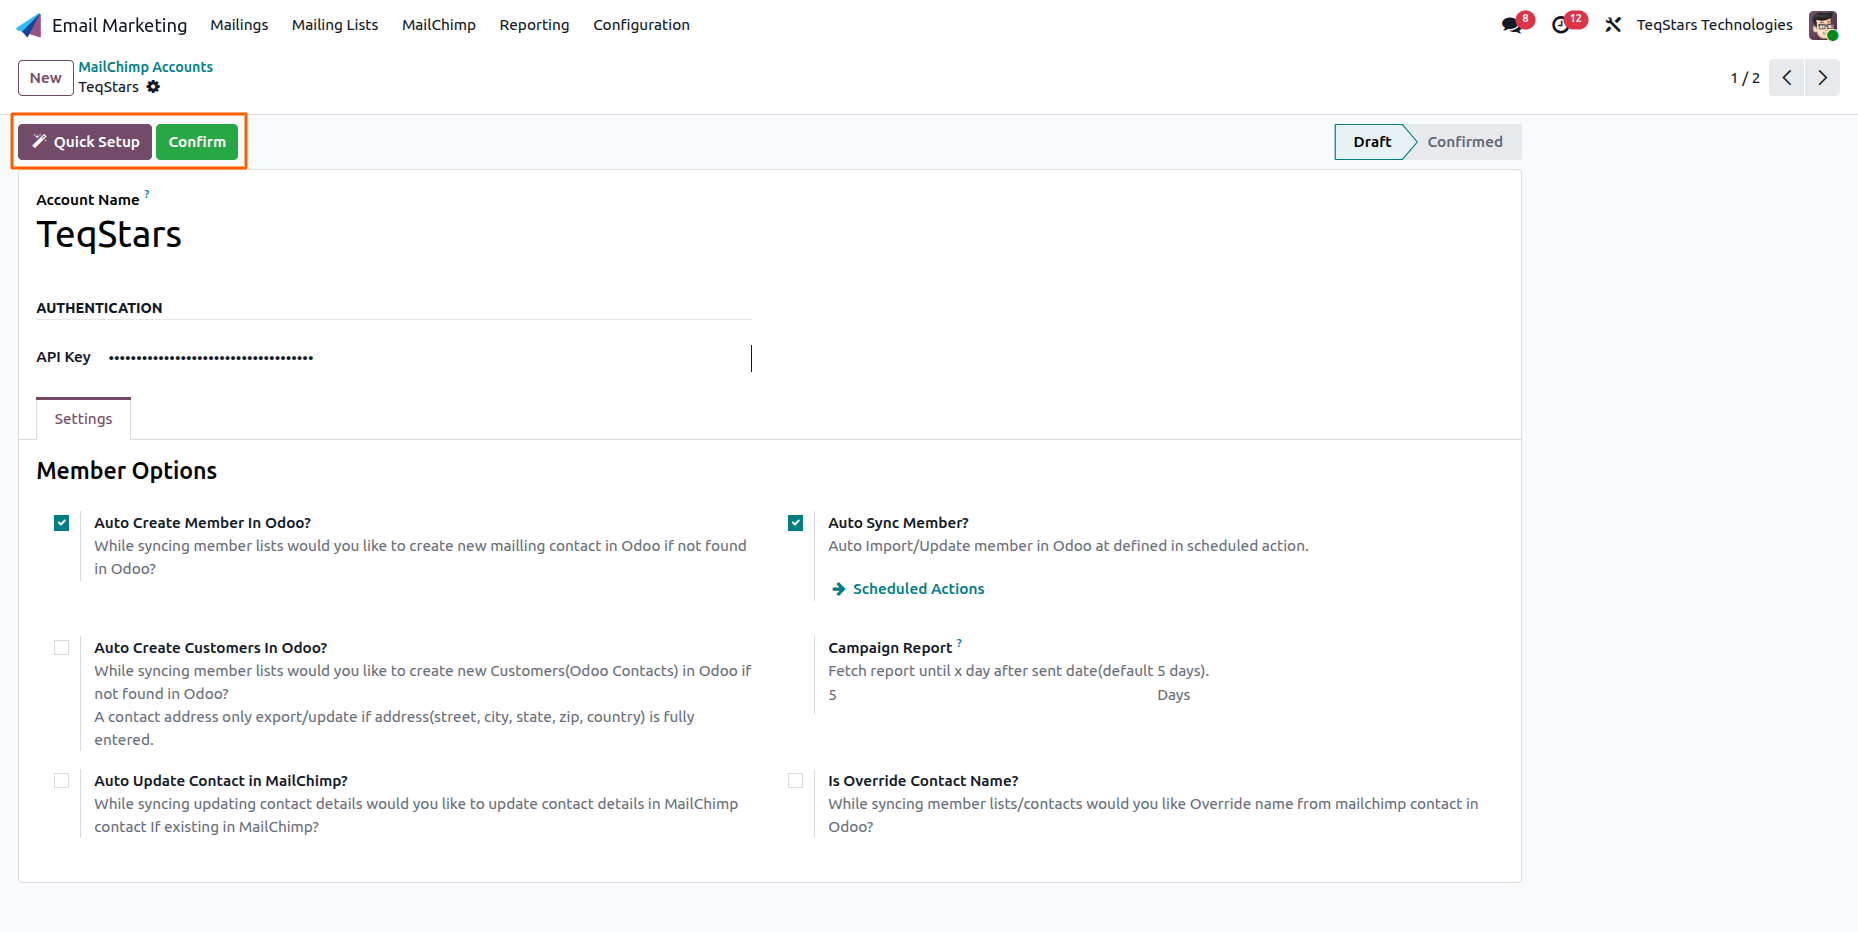Go to previous record arrow
1858x932 pixels.
pyautogui.click(x=1786, y=78)
